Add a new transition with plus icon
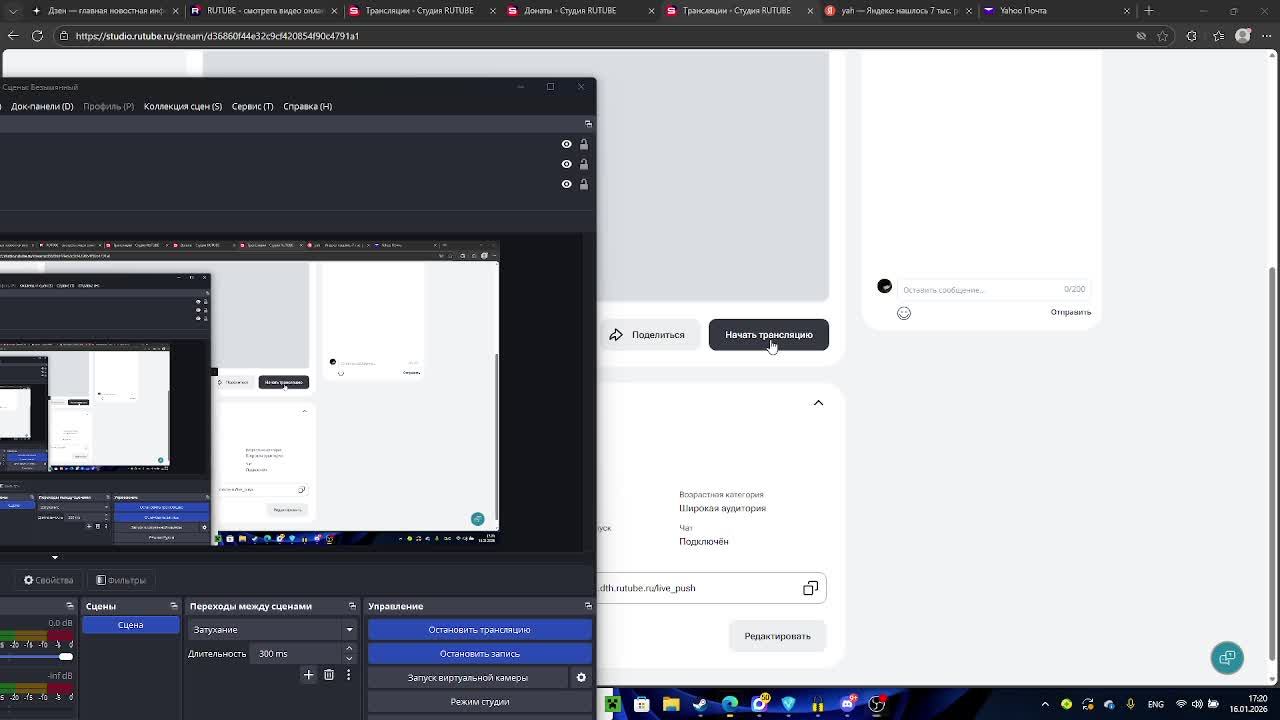1280x720 pixels. 308,675
